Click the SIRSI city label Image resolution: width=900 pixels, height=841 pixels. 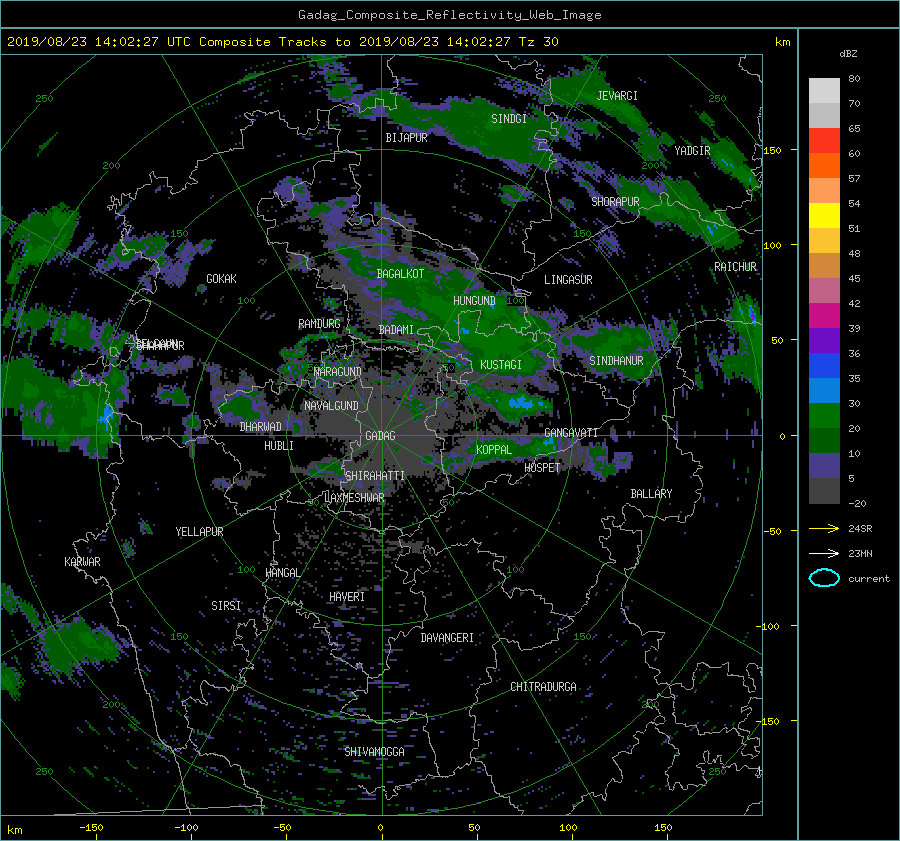pyautogui.click(x=226, y=606)
